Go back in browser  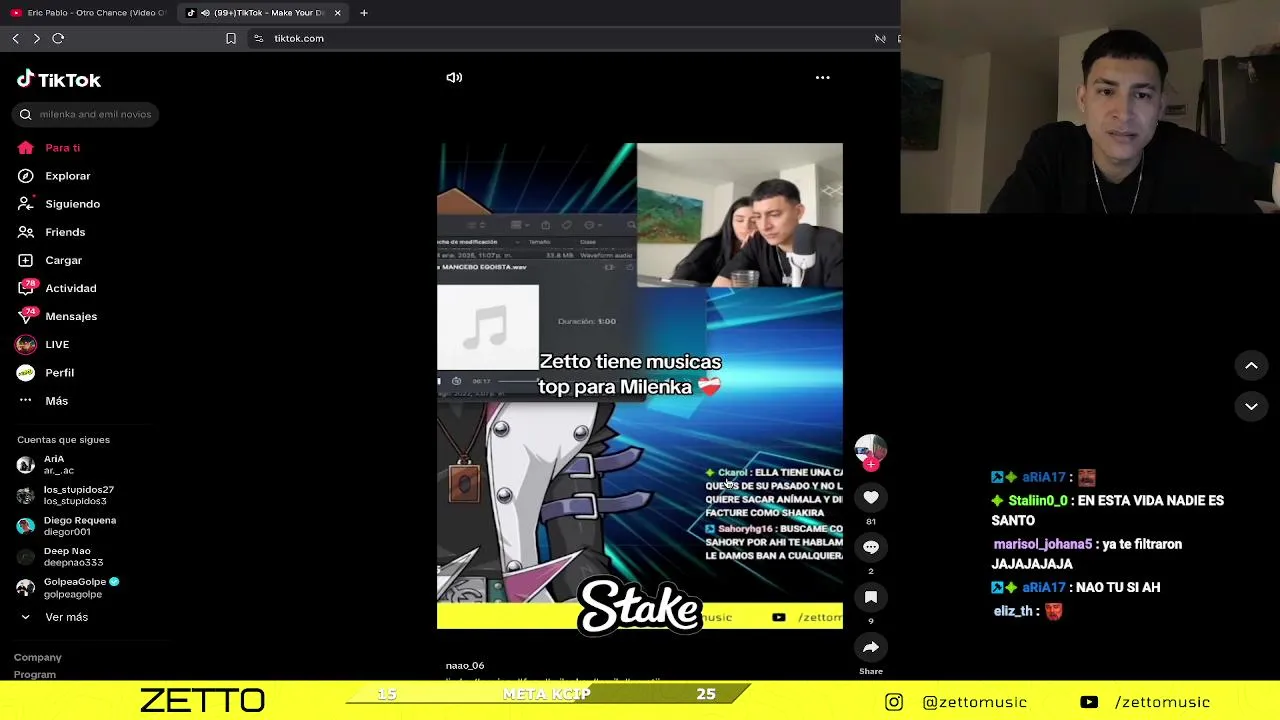pos(15,38)
